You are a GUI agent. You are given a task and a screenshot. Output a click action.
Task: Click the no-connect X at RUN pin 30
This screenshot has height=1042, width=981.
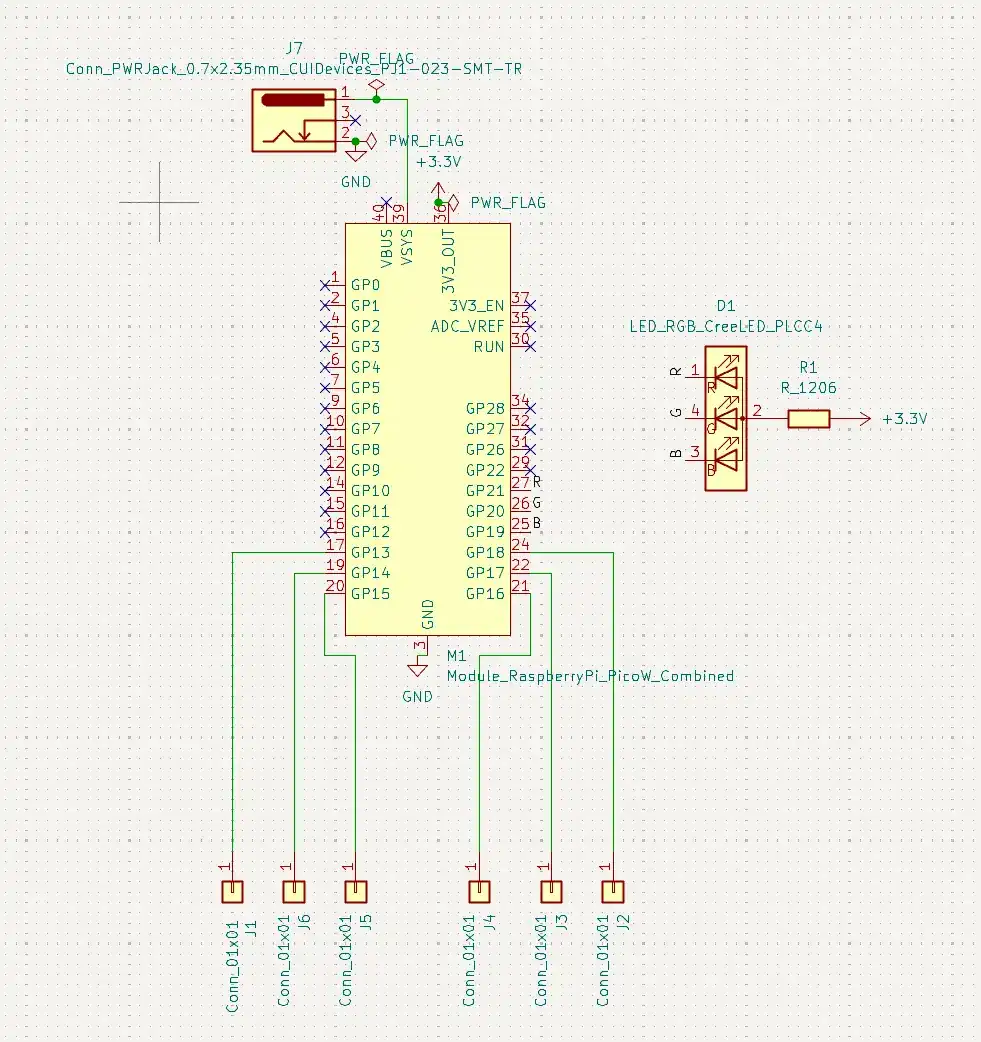pos(530,347)
